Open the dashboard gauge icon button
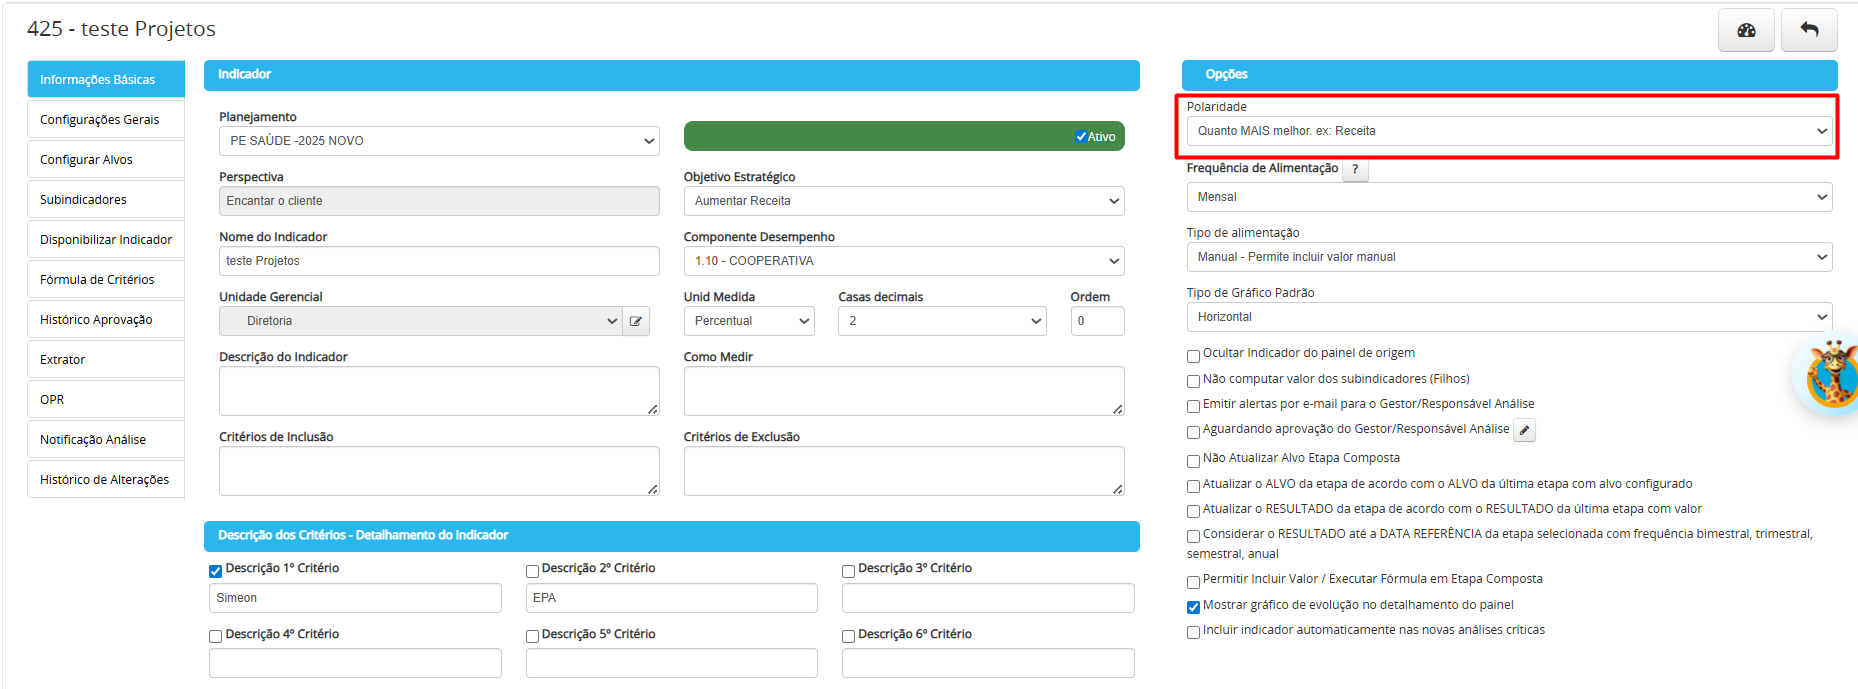This screenshot has width=1858, height=689. [x=1746, y=30]
